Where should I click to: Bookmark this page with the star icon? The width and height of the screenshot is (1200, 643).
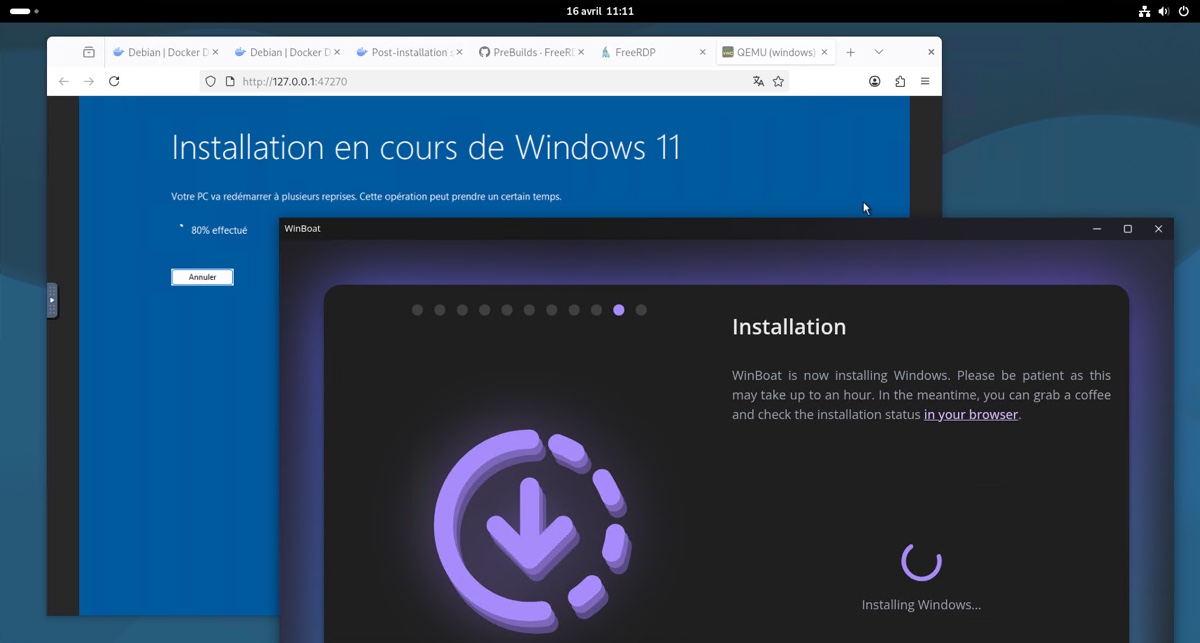(x=778, y=81)
